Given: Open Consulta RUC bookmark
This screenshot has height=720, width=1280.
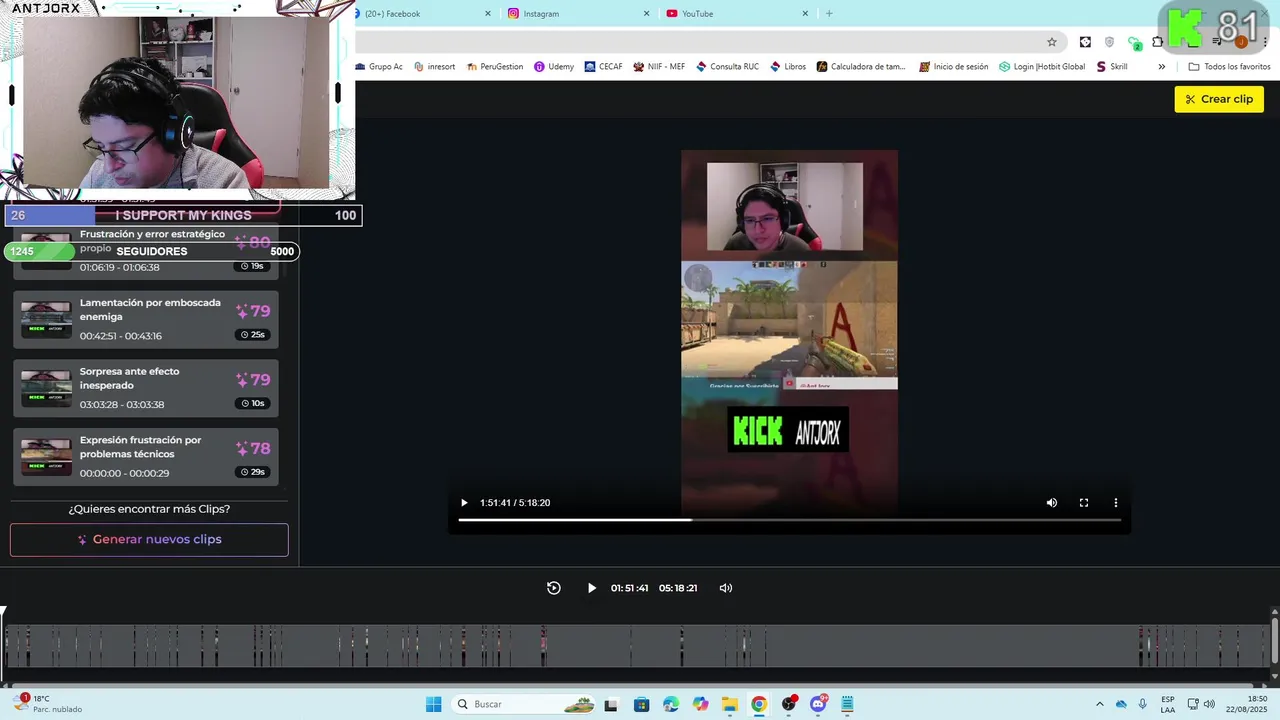Looking at the screenshot, I should click(x=727, y=67).
